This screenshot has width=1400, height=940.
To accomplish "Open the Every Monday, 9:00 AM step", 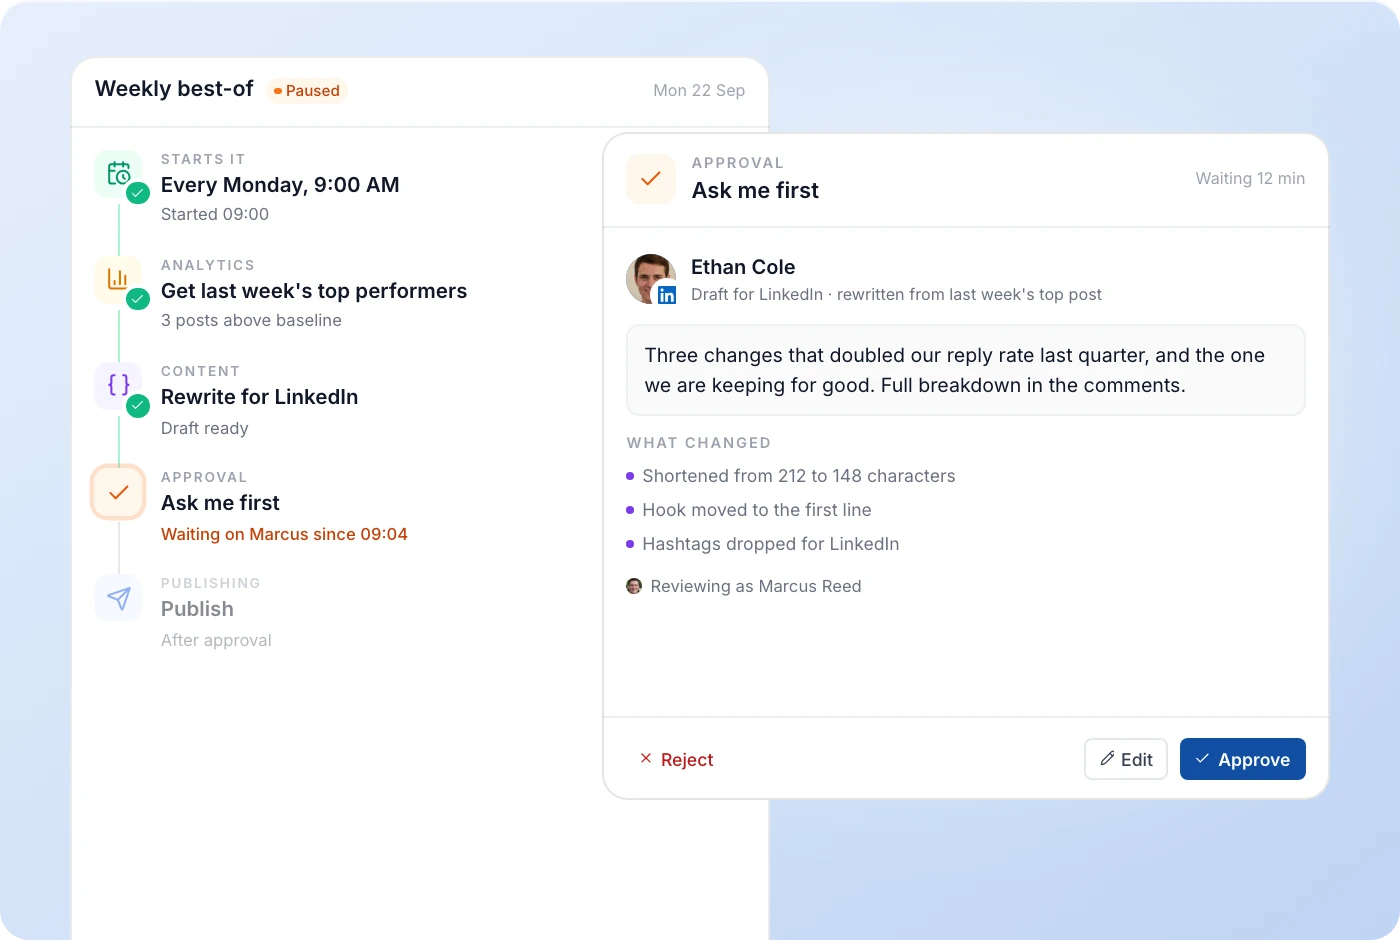I will pyautogui.click(x=280, y=185).
